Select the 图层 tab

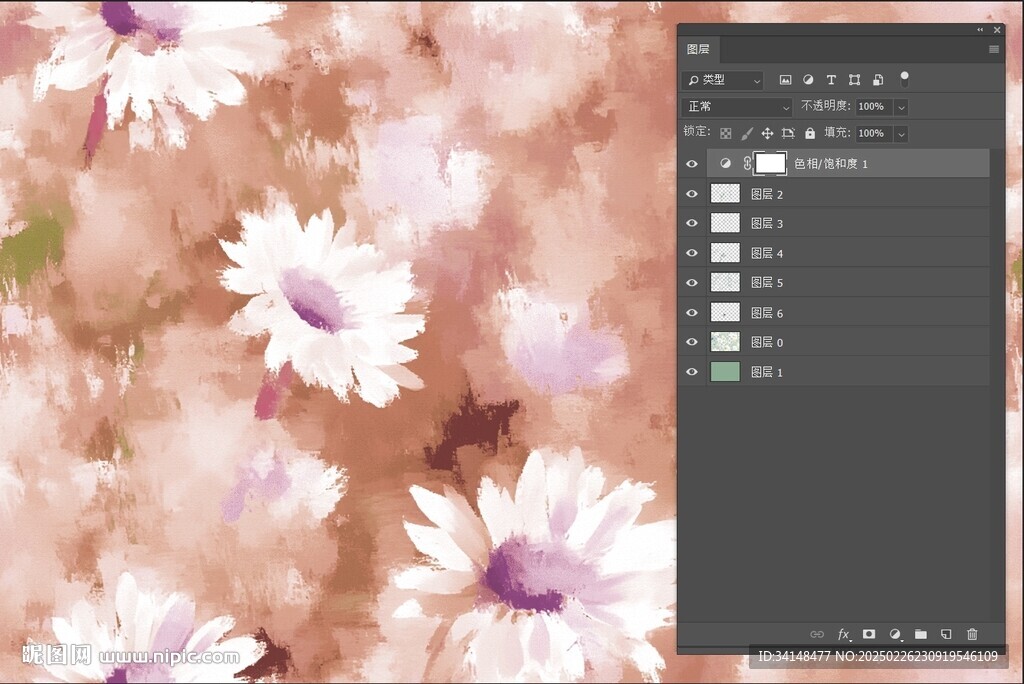pos(697,49)
